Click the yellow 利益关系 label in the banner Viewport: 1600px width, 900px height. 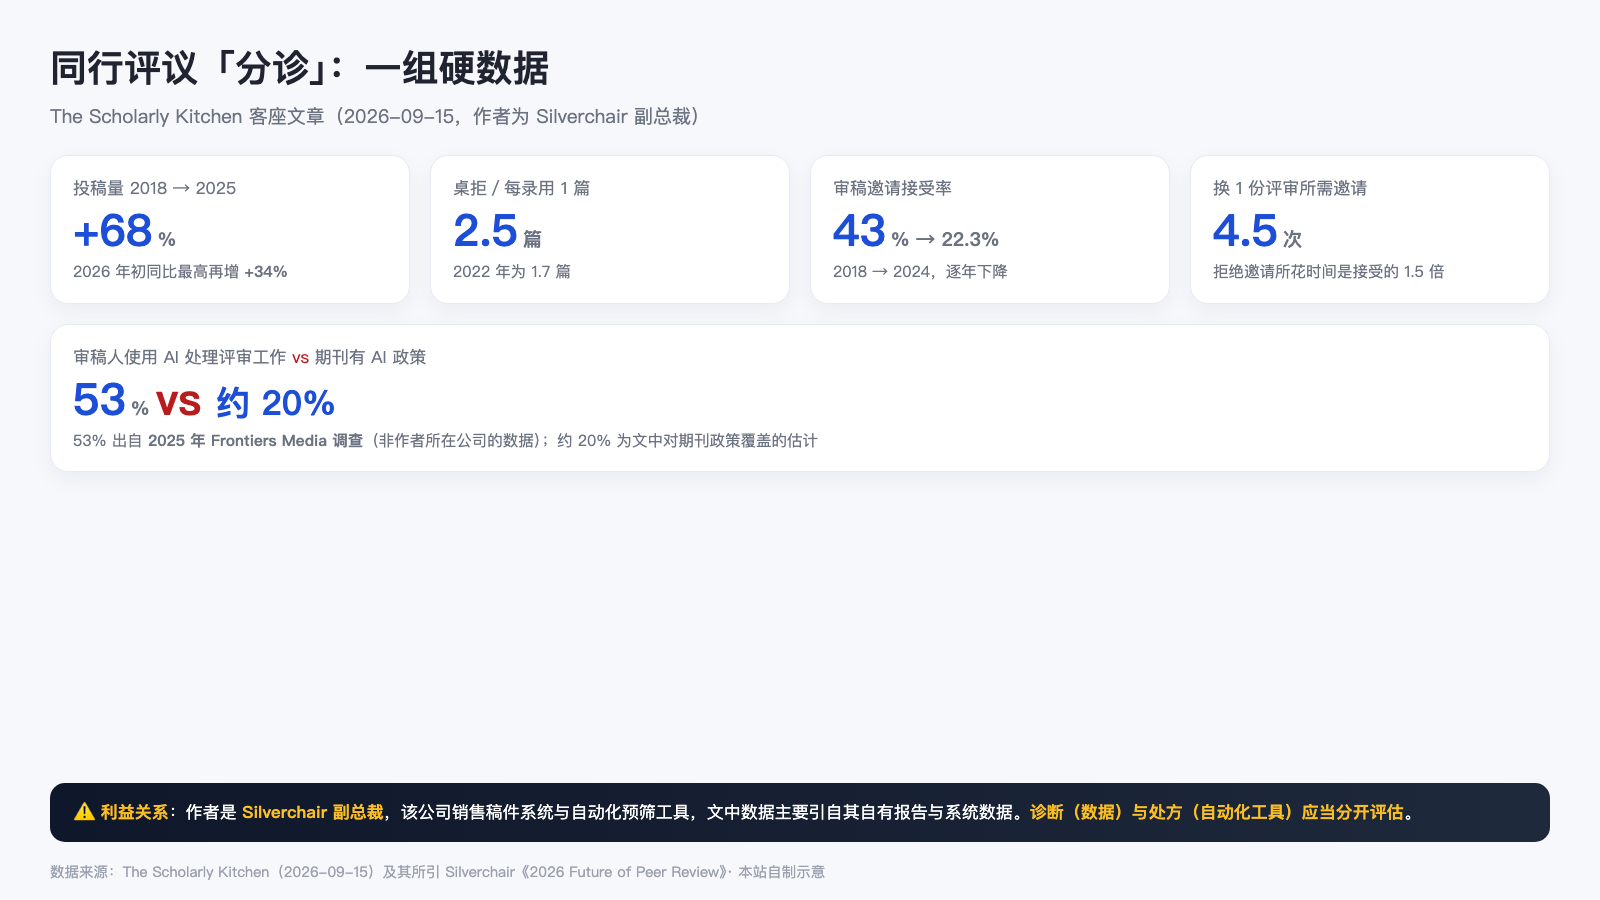[x=134, y=812]
